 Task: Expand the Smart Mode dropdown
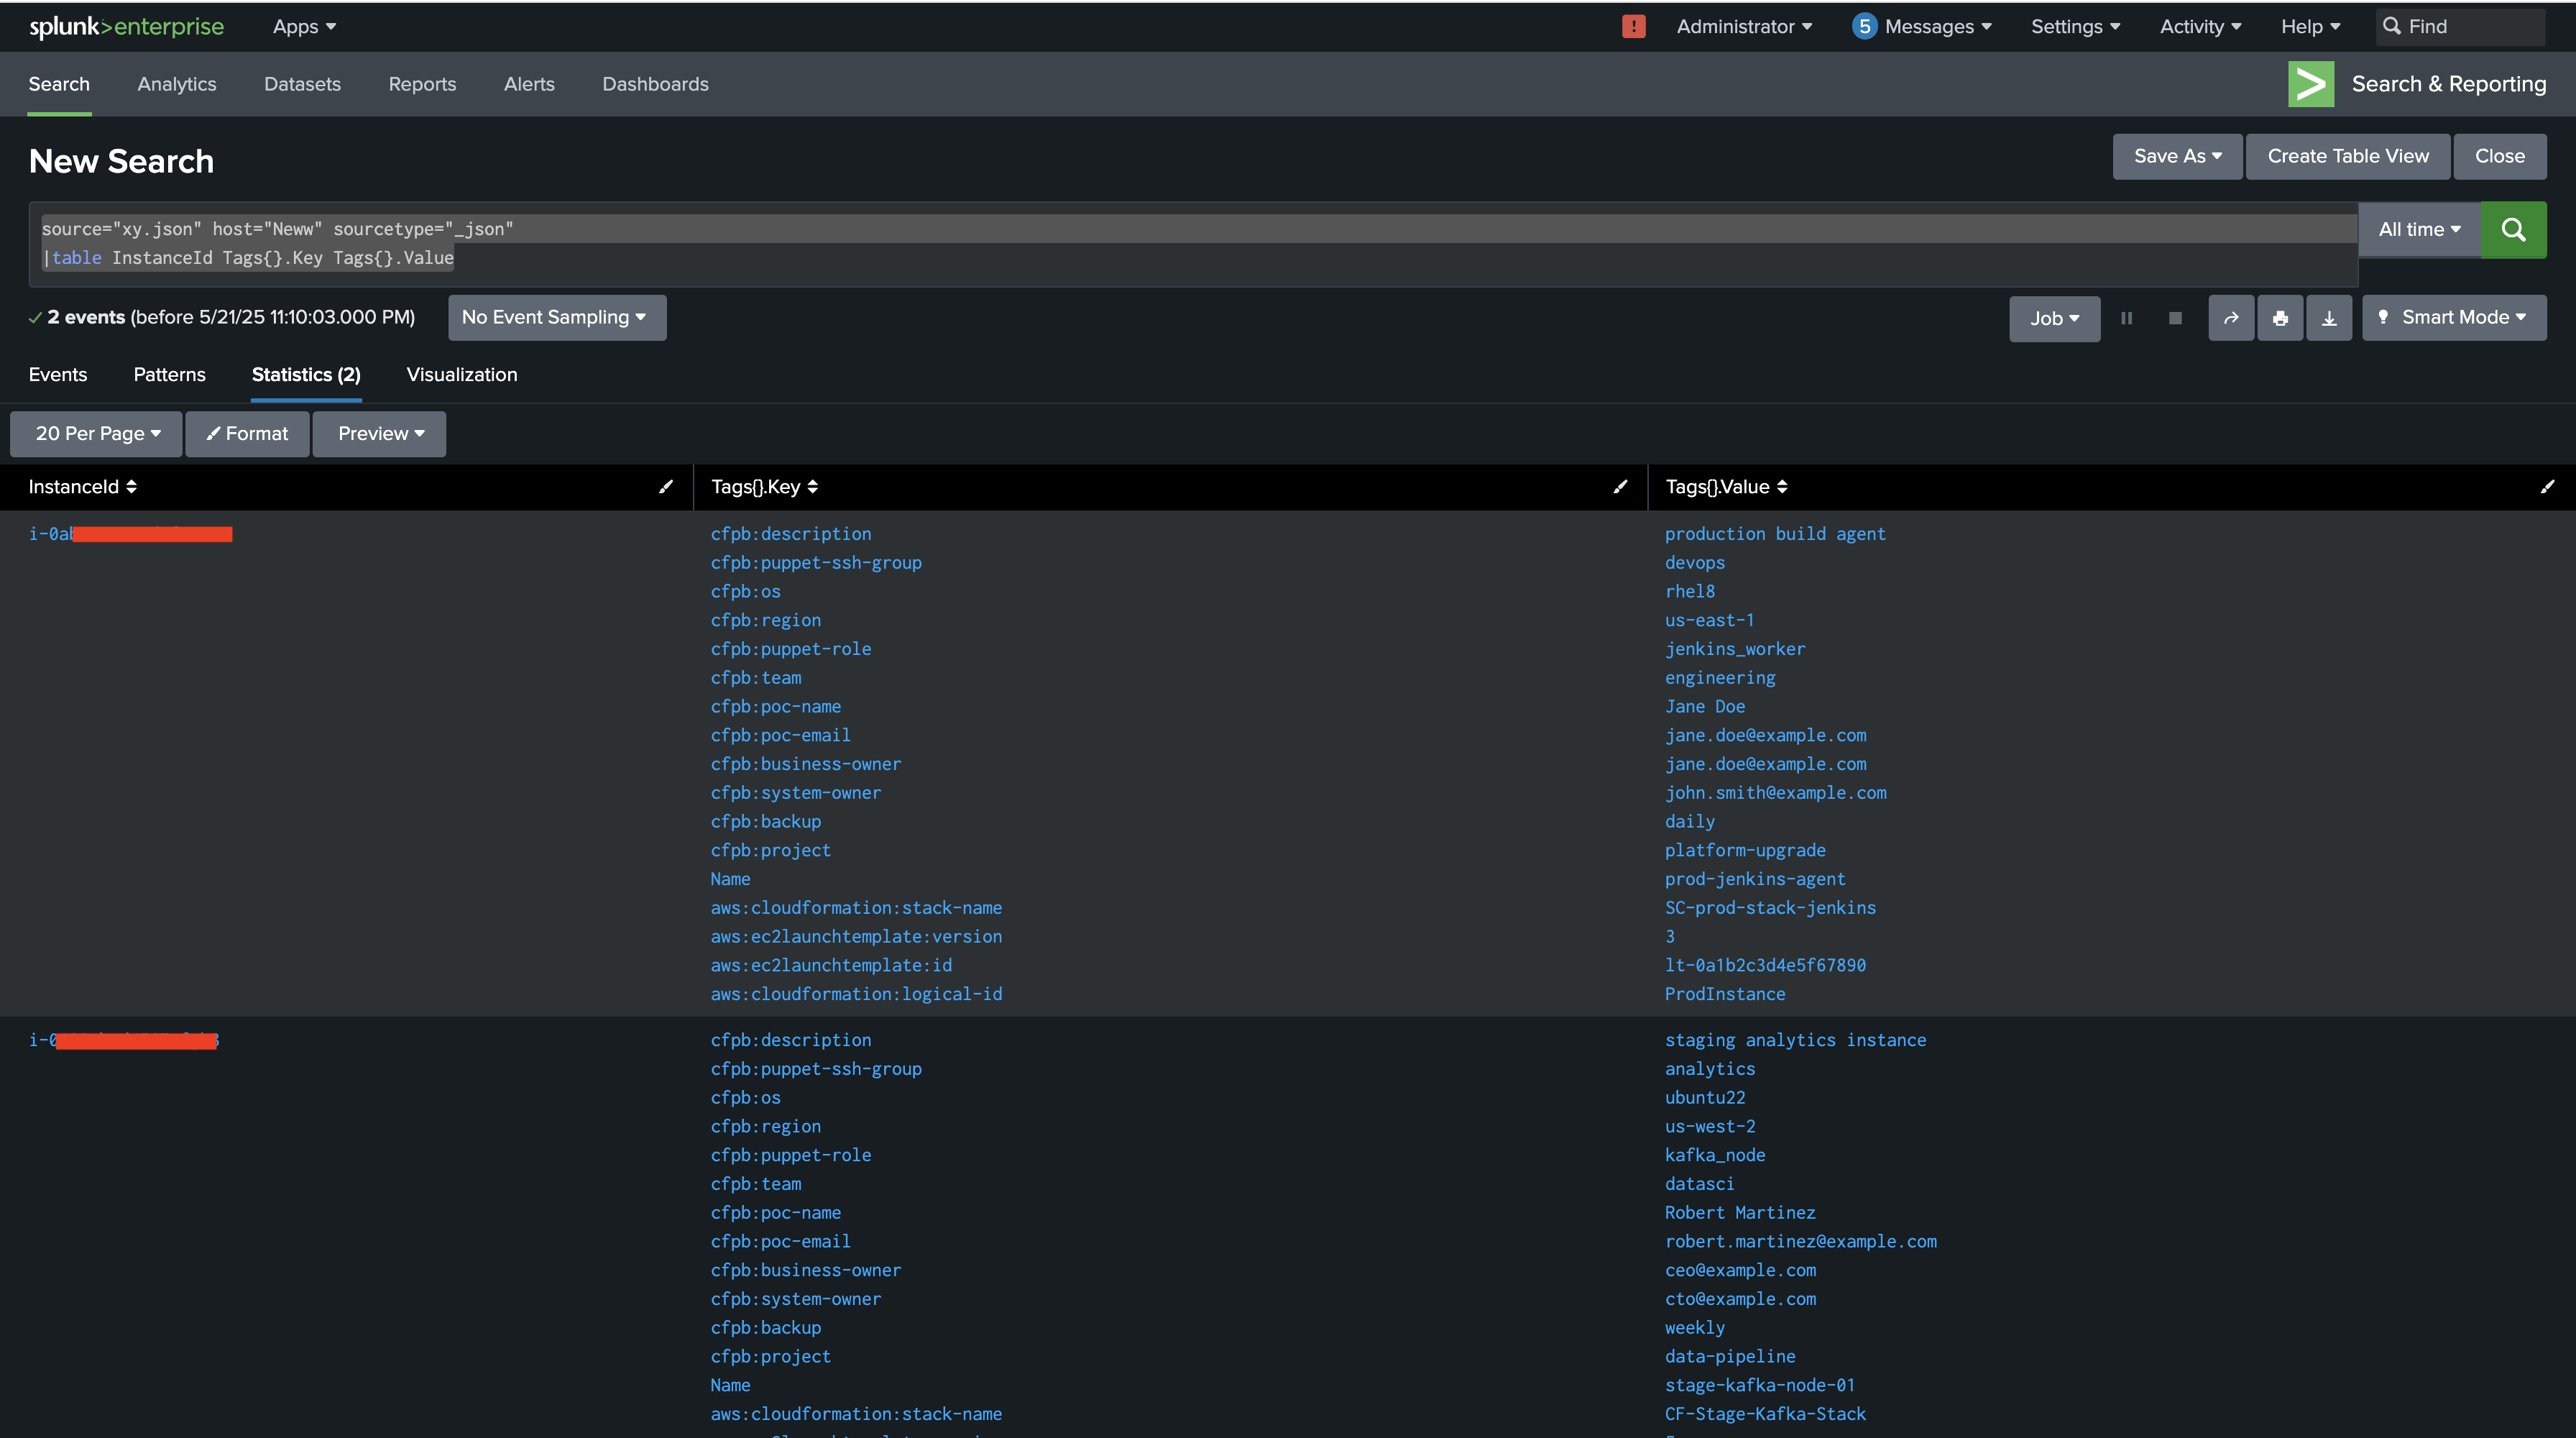(x=2453, y=317)
